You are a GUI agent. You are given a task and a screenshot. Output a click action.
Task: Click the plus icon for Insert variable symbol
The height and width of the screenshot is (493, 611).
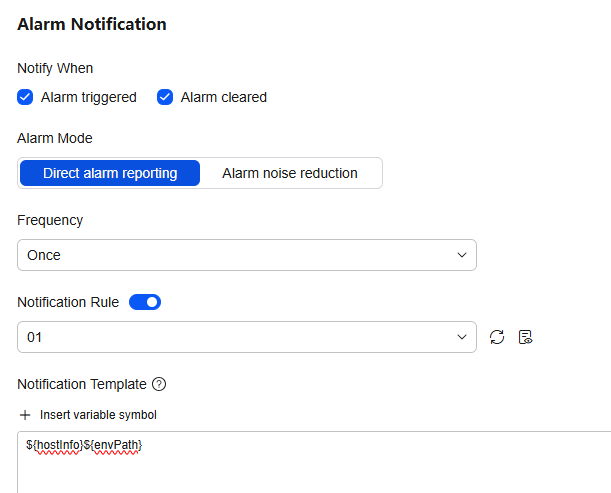(25, 415)
